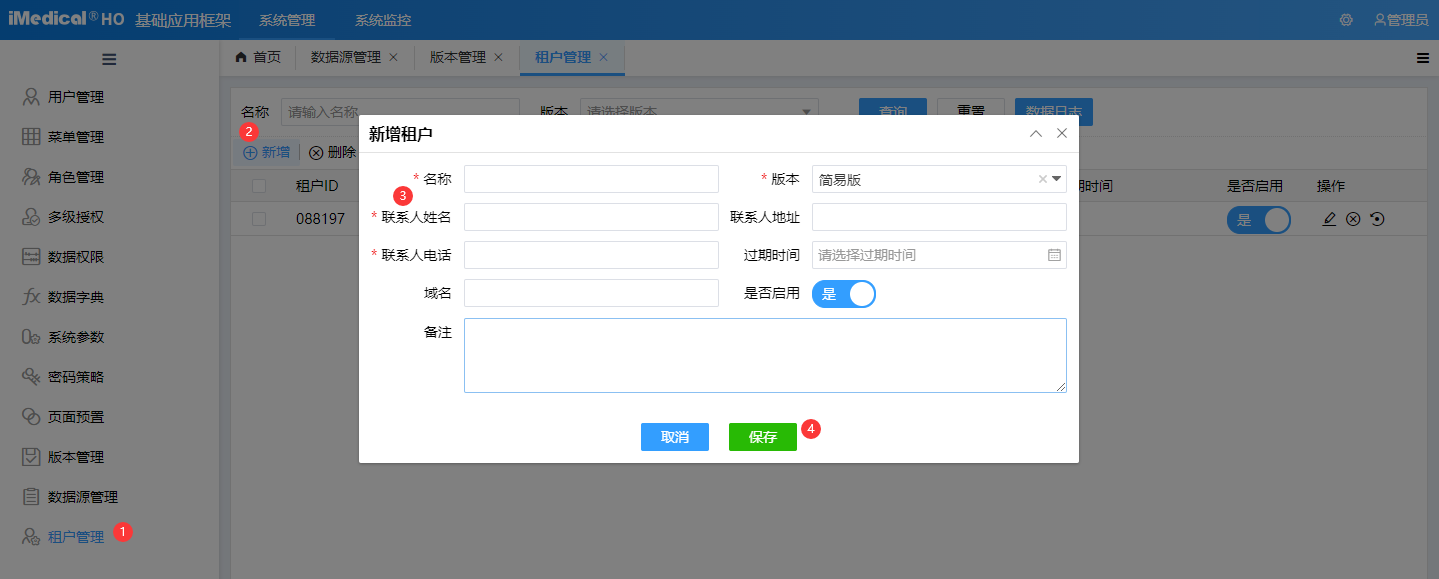This screenshot has height=579, width=1439.
Task: Check the checkbox for tenant 088197
Action: coord(259,219)
